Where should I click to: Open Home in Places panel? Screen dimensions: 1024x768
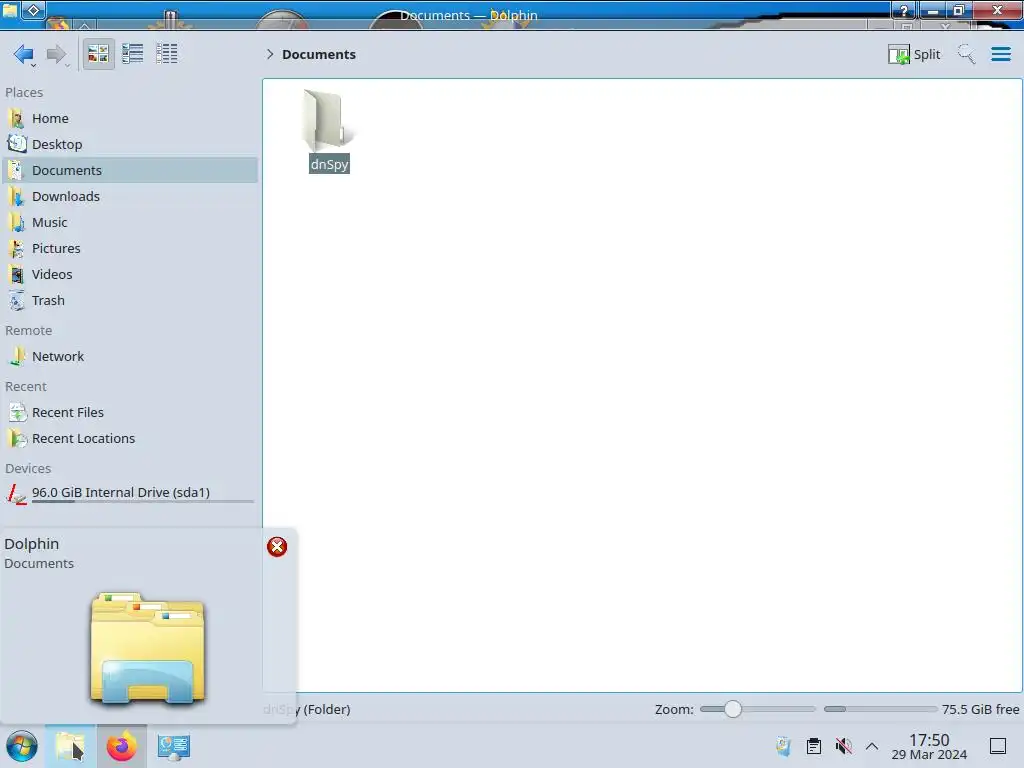pos(131,118)
